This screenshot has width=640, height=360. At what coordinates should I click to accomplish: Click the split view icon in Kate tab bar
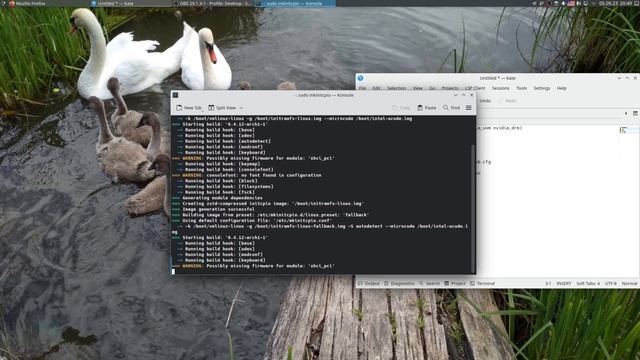point(636,113)
